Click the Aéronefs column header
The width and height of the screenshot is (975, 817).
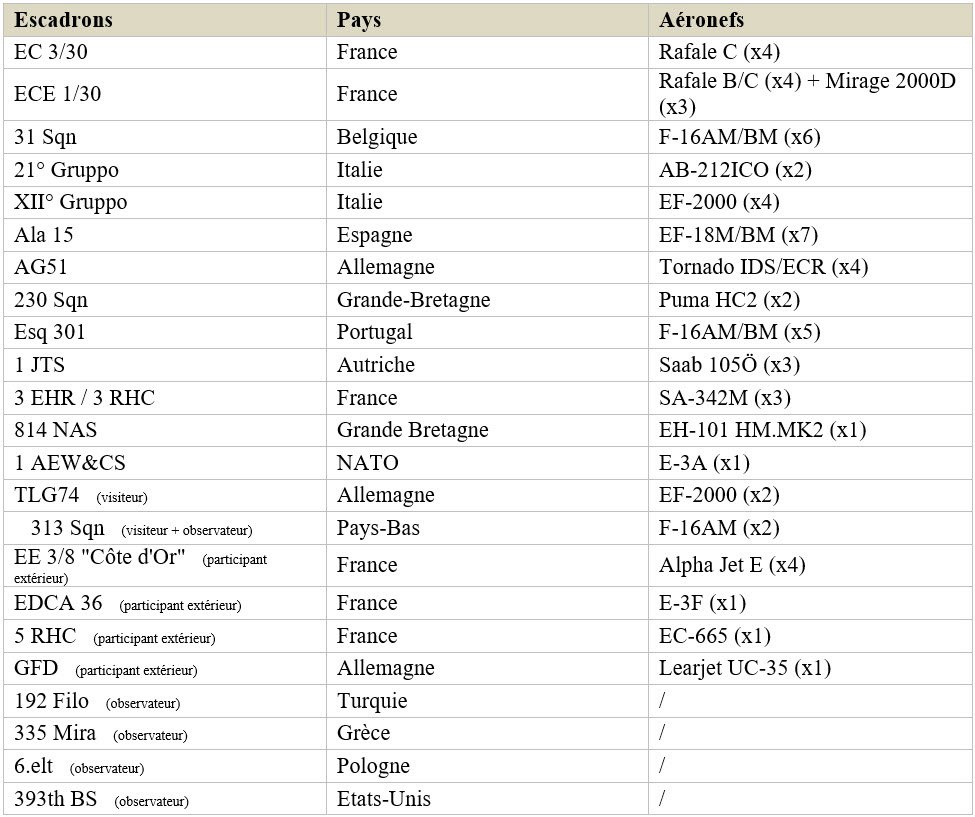pos(810,20)
